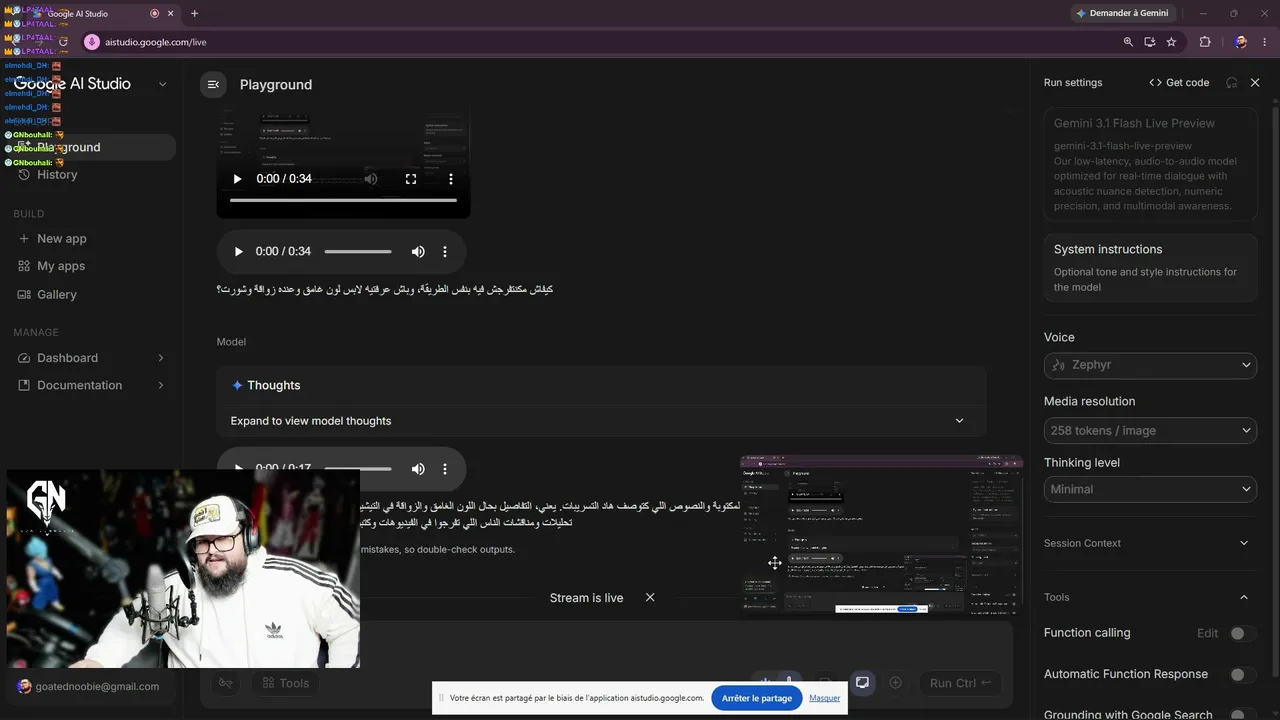Screen dimensions: 1280x720
Task: Bookmark this page with the star icon
Action: [1171, 42]
